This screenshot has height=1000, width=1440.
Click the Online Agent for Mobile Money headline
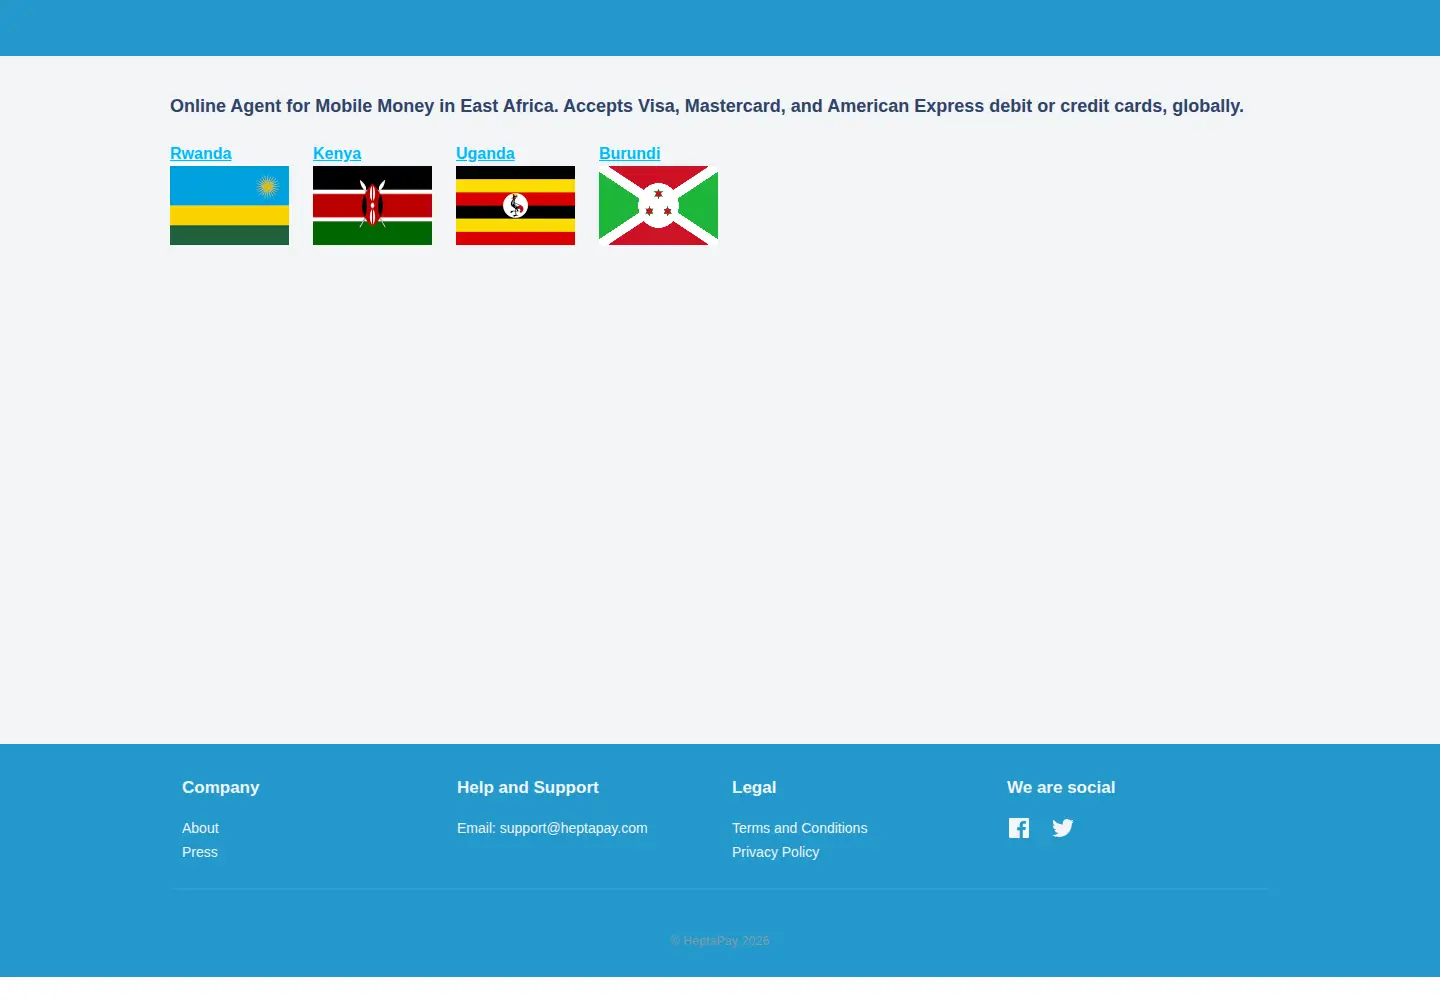click(707, 106)
